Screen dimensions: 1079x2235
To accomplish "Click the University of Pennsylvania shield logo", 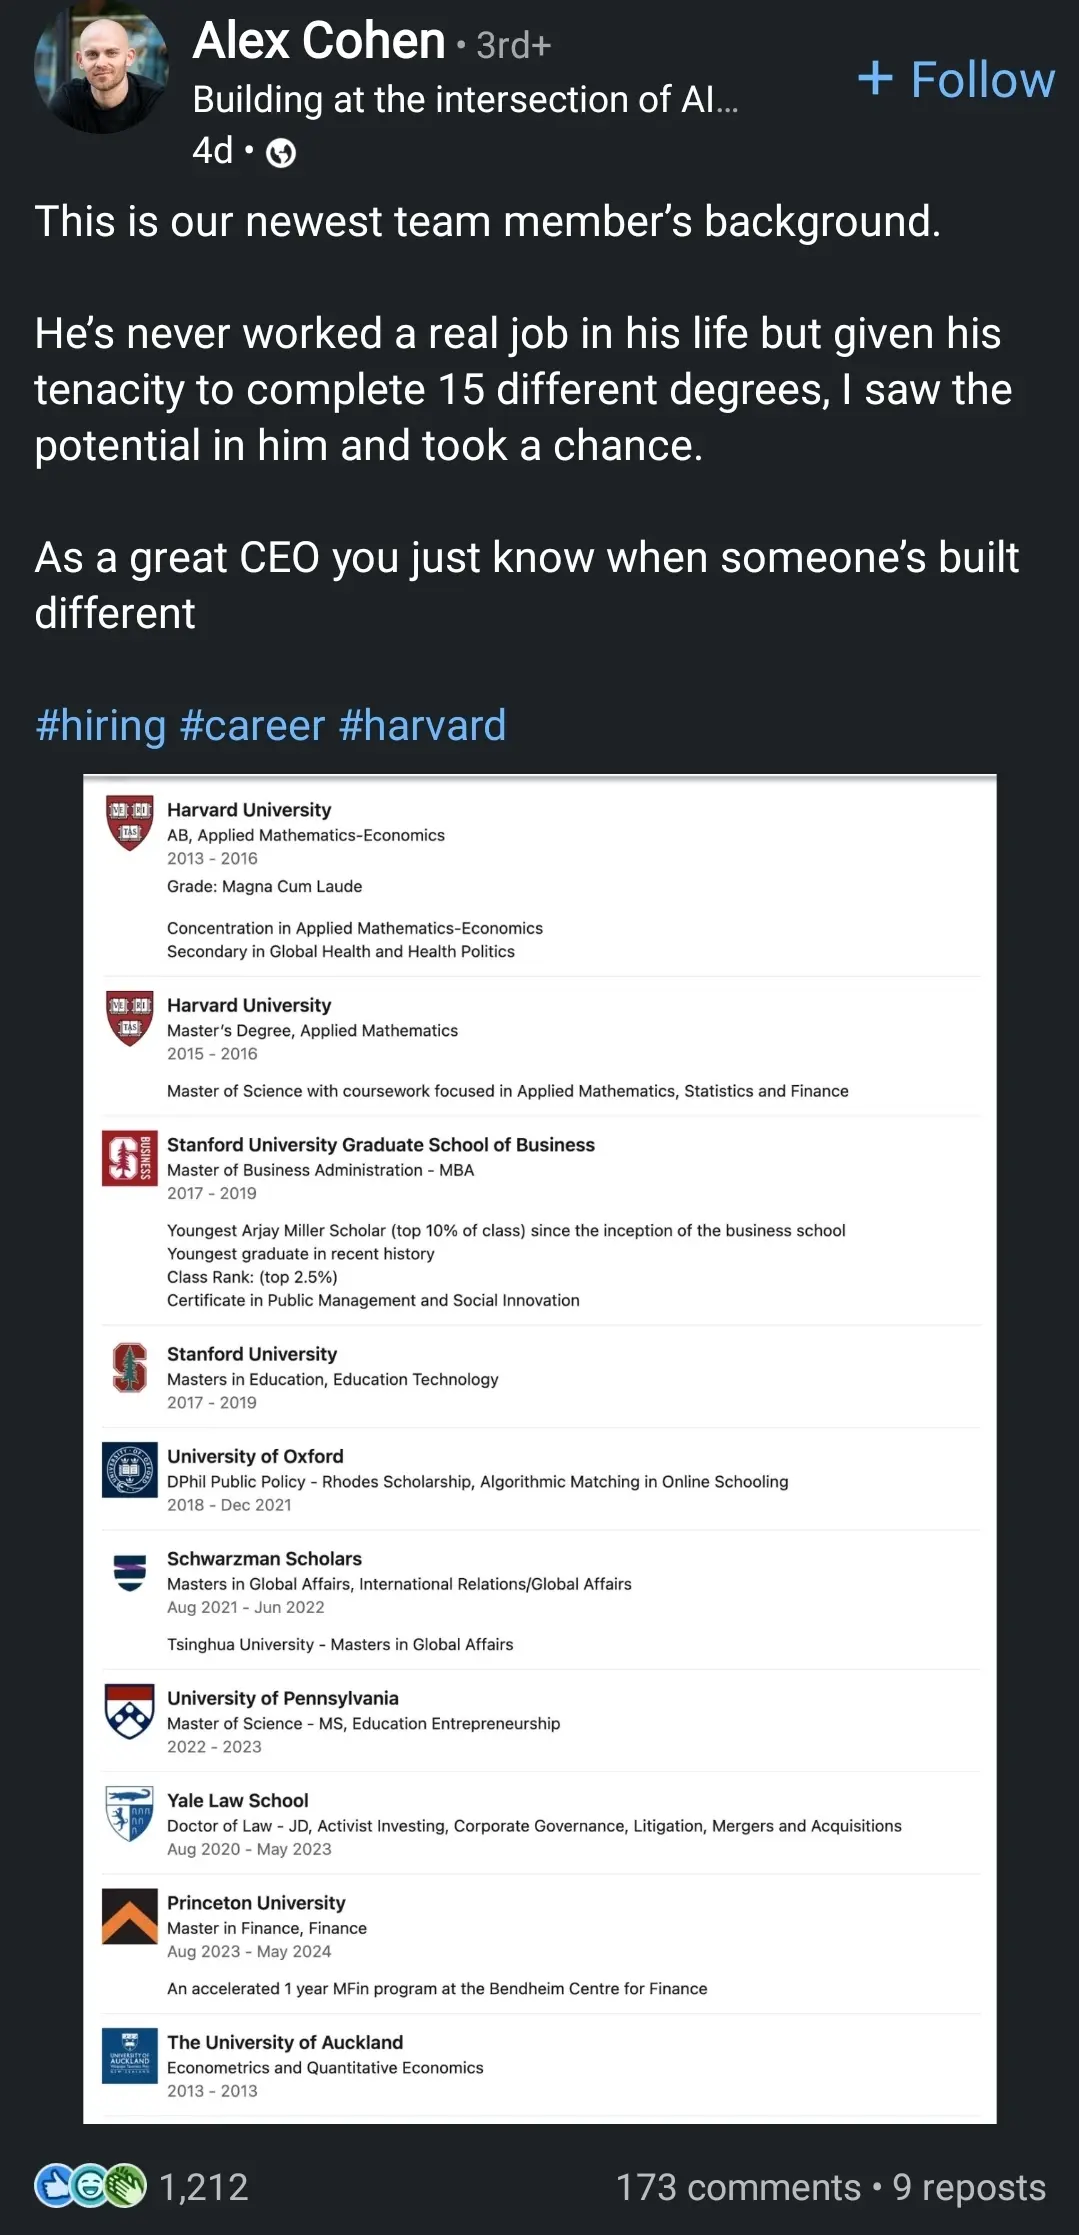I will (x=129, y=1711).
